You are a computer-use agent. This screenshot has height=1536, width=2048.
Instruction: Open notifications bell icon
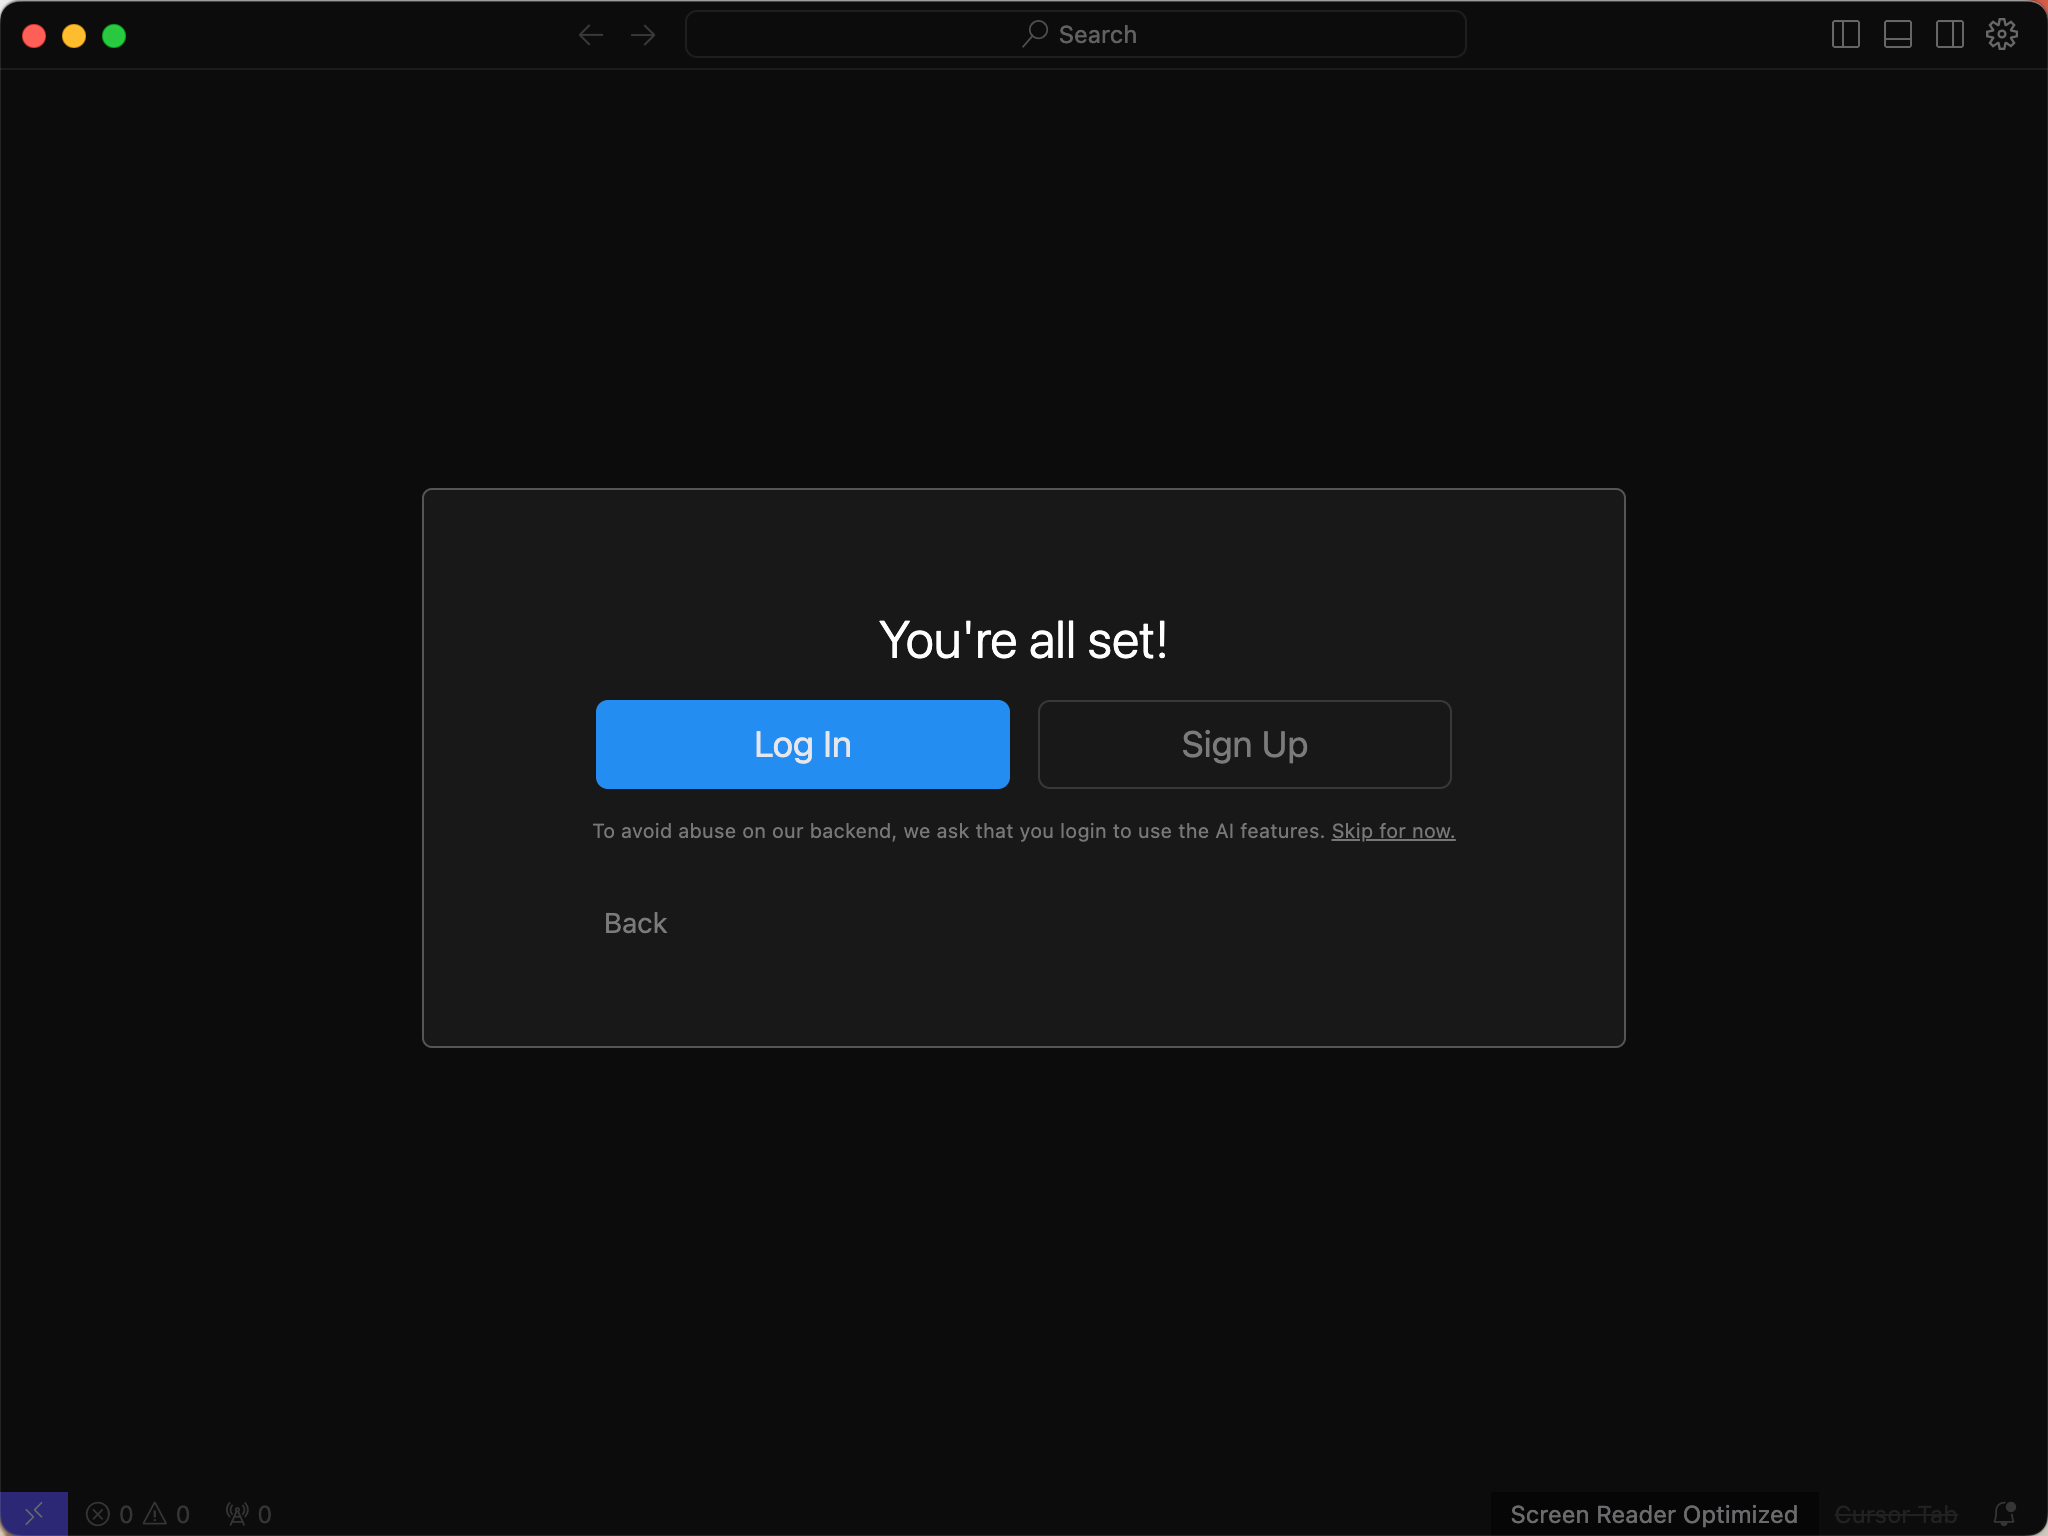coord(2003,1514)
